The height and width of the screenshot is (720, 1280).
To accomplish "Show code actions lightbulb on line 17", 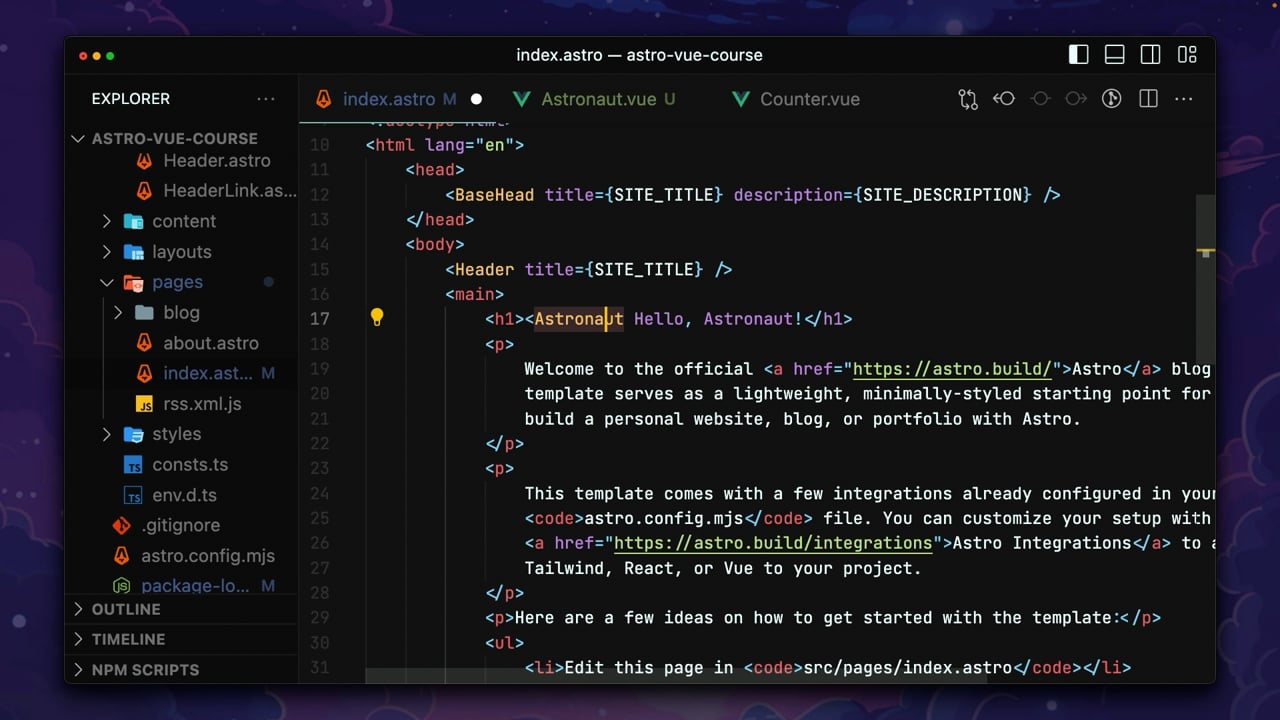I will (377, 318).
